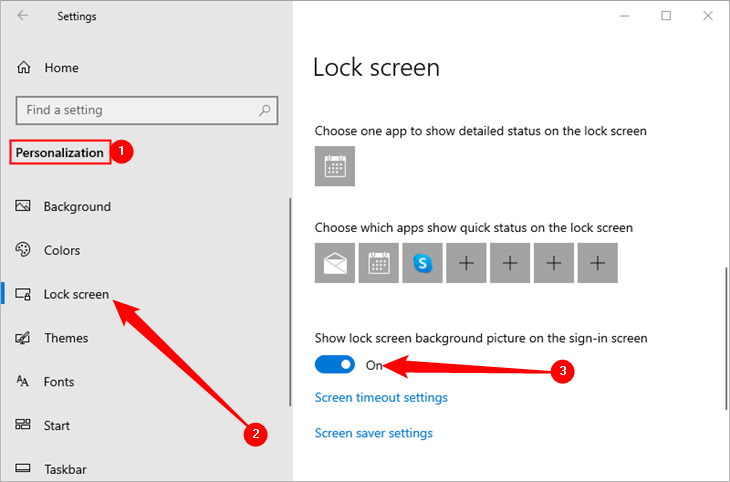Click the last plus quick status tile
Viewport: 730px width, 482px height.
point(598,263)
